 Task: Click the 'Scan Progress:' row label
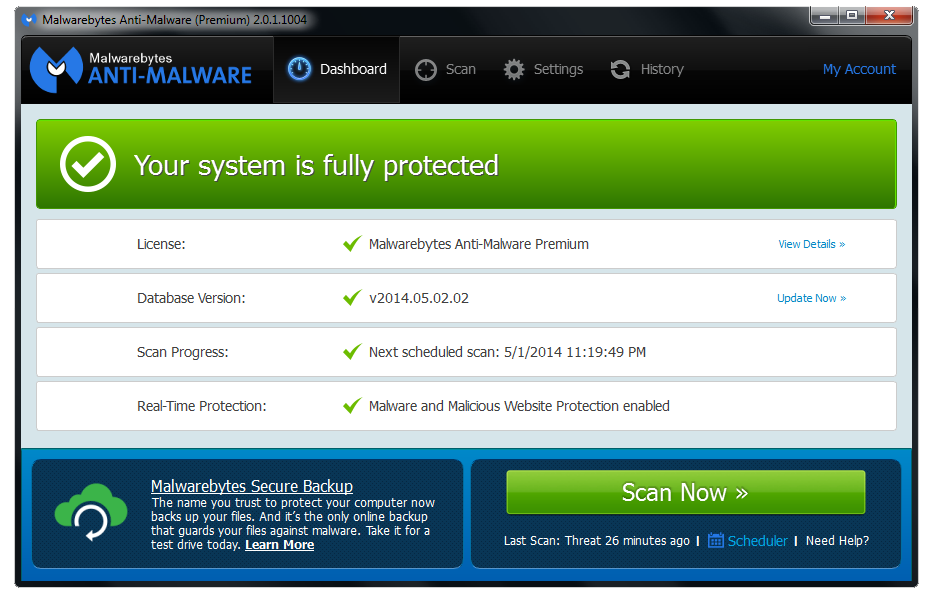tap(182, 352)
